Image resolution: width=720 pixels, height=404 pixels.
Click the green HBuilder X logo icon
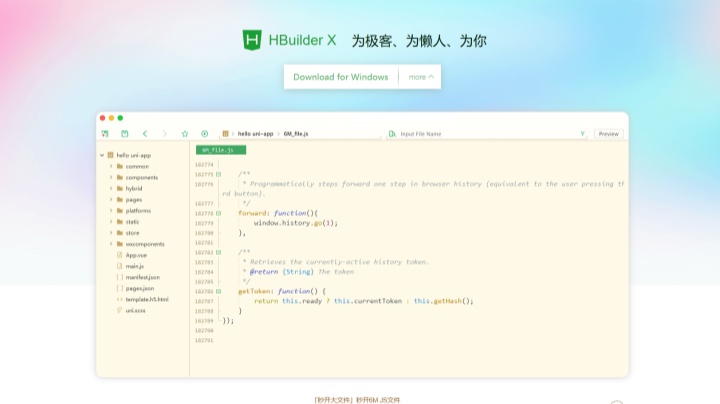click(x=252, y=40)
